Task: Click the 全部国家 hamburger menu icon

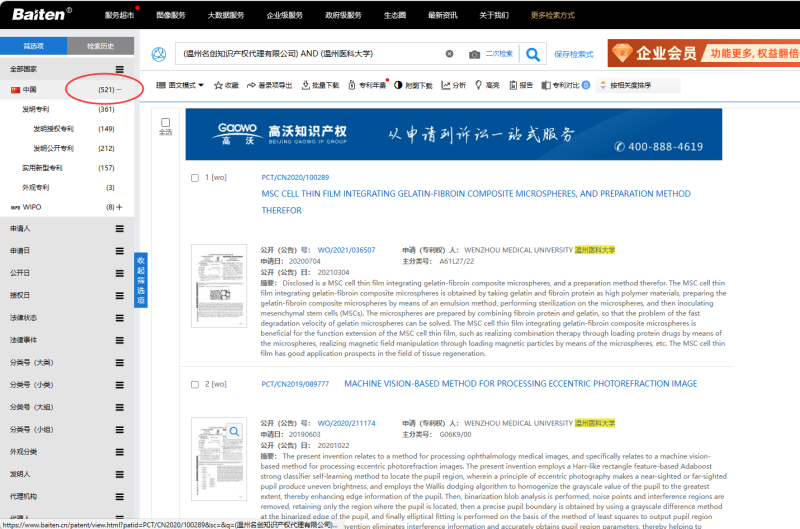Action: tap(119, 69)
